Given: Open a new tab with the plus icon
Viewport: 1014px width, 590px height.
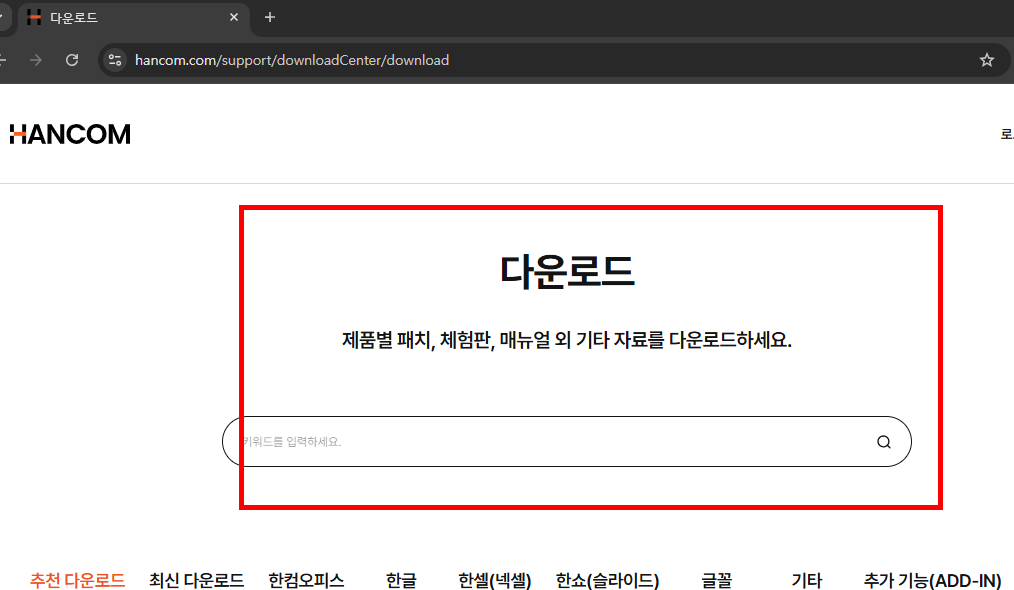Looking at the screenshot, I should pos(270,17).
